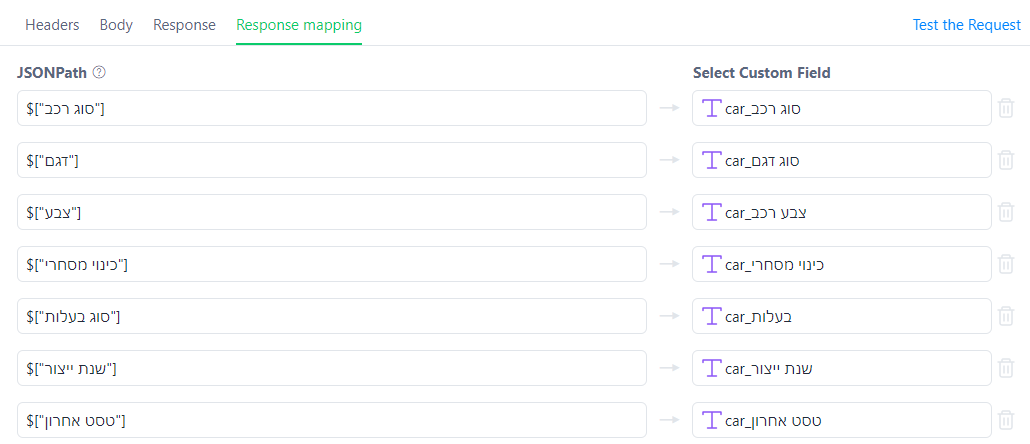Select the Response mapping tab
1030x444 pixels.
299,25
